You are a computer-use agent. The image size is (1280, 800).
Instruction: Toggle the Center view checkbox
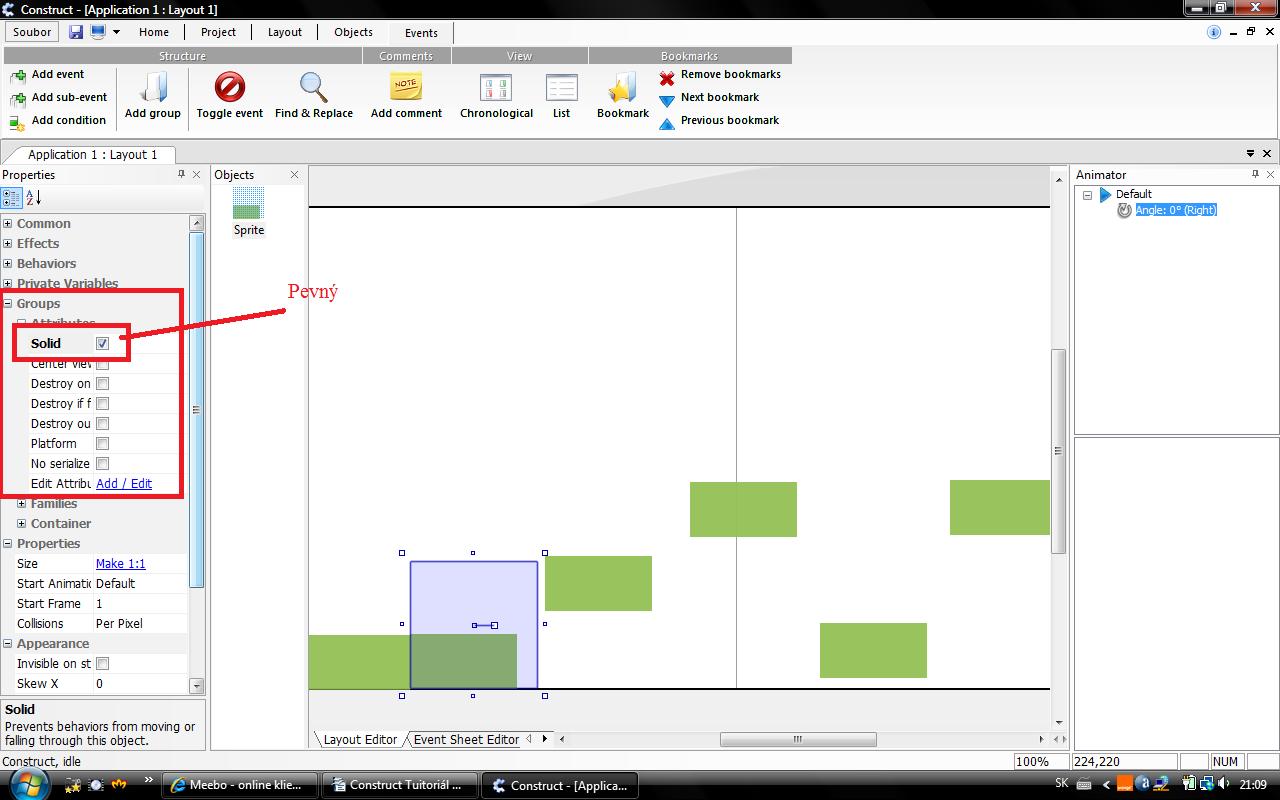click(x=102, y=364)
